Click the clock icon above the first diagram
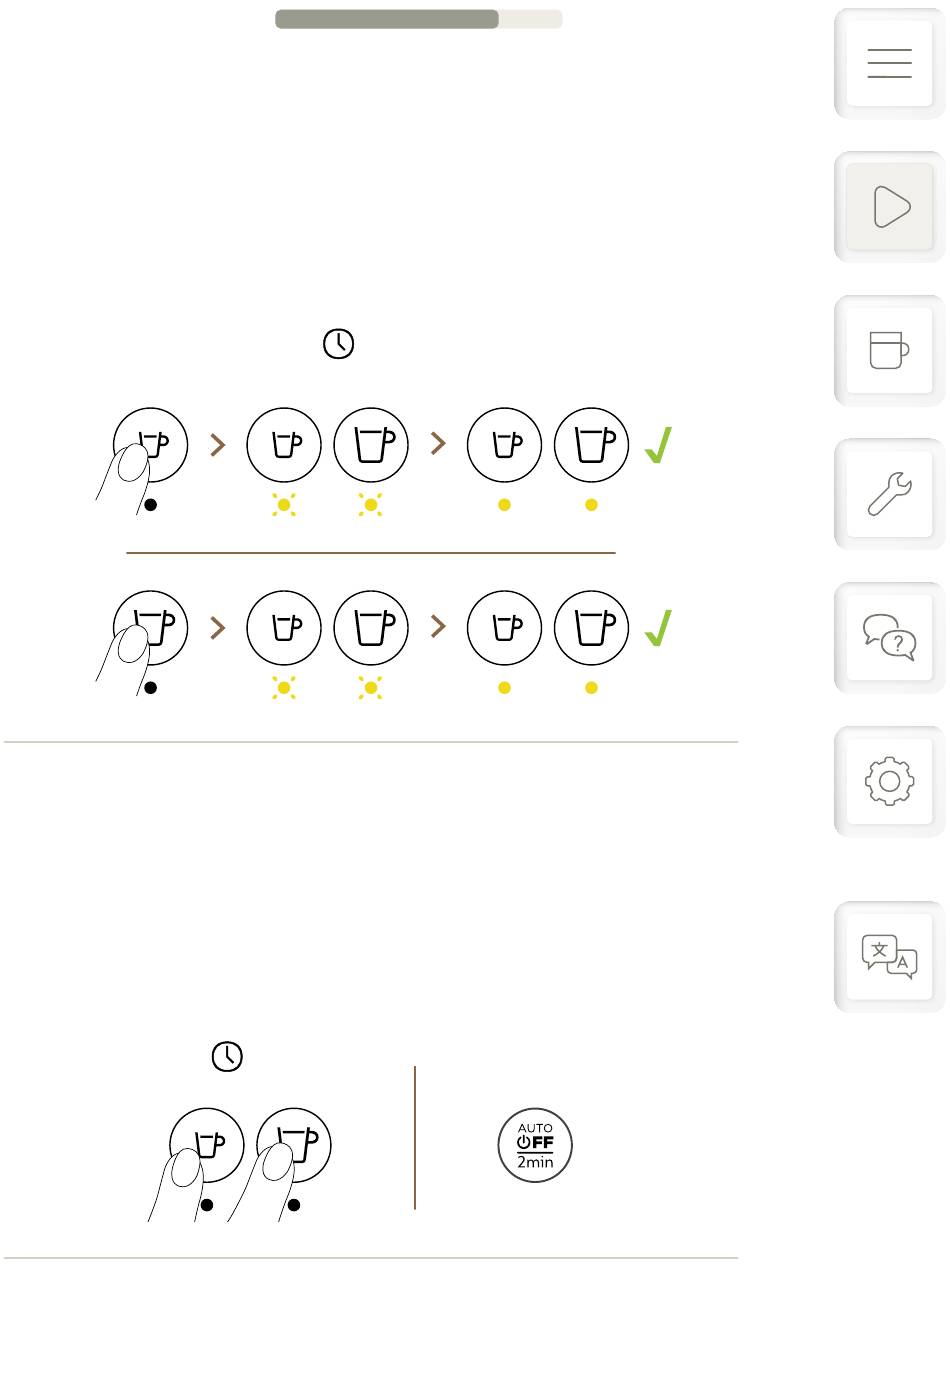Viewport: 950px width, 1387px height. point(339,344)
